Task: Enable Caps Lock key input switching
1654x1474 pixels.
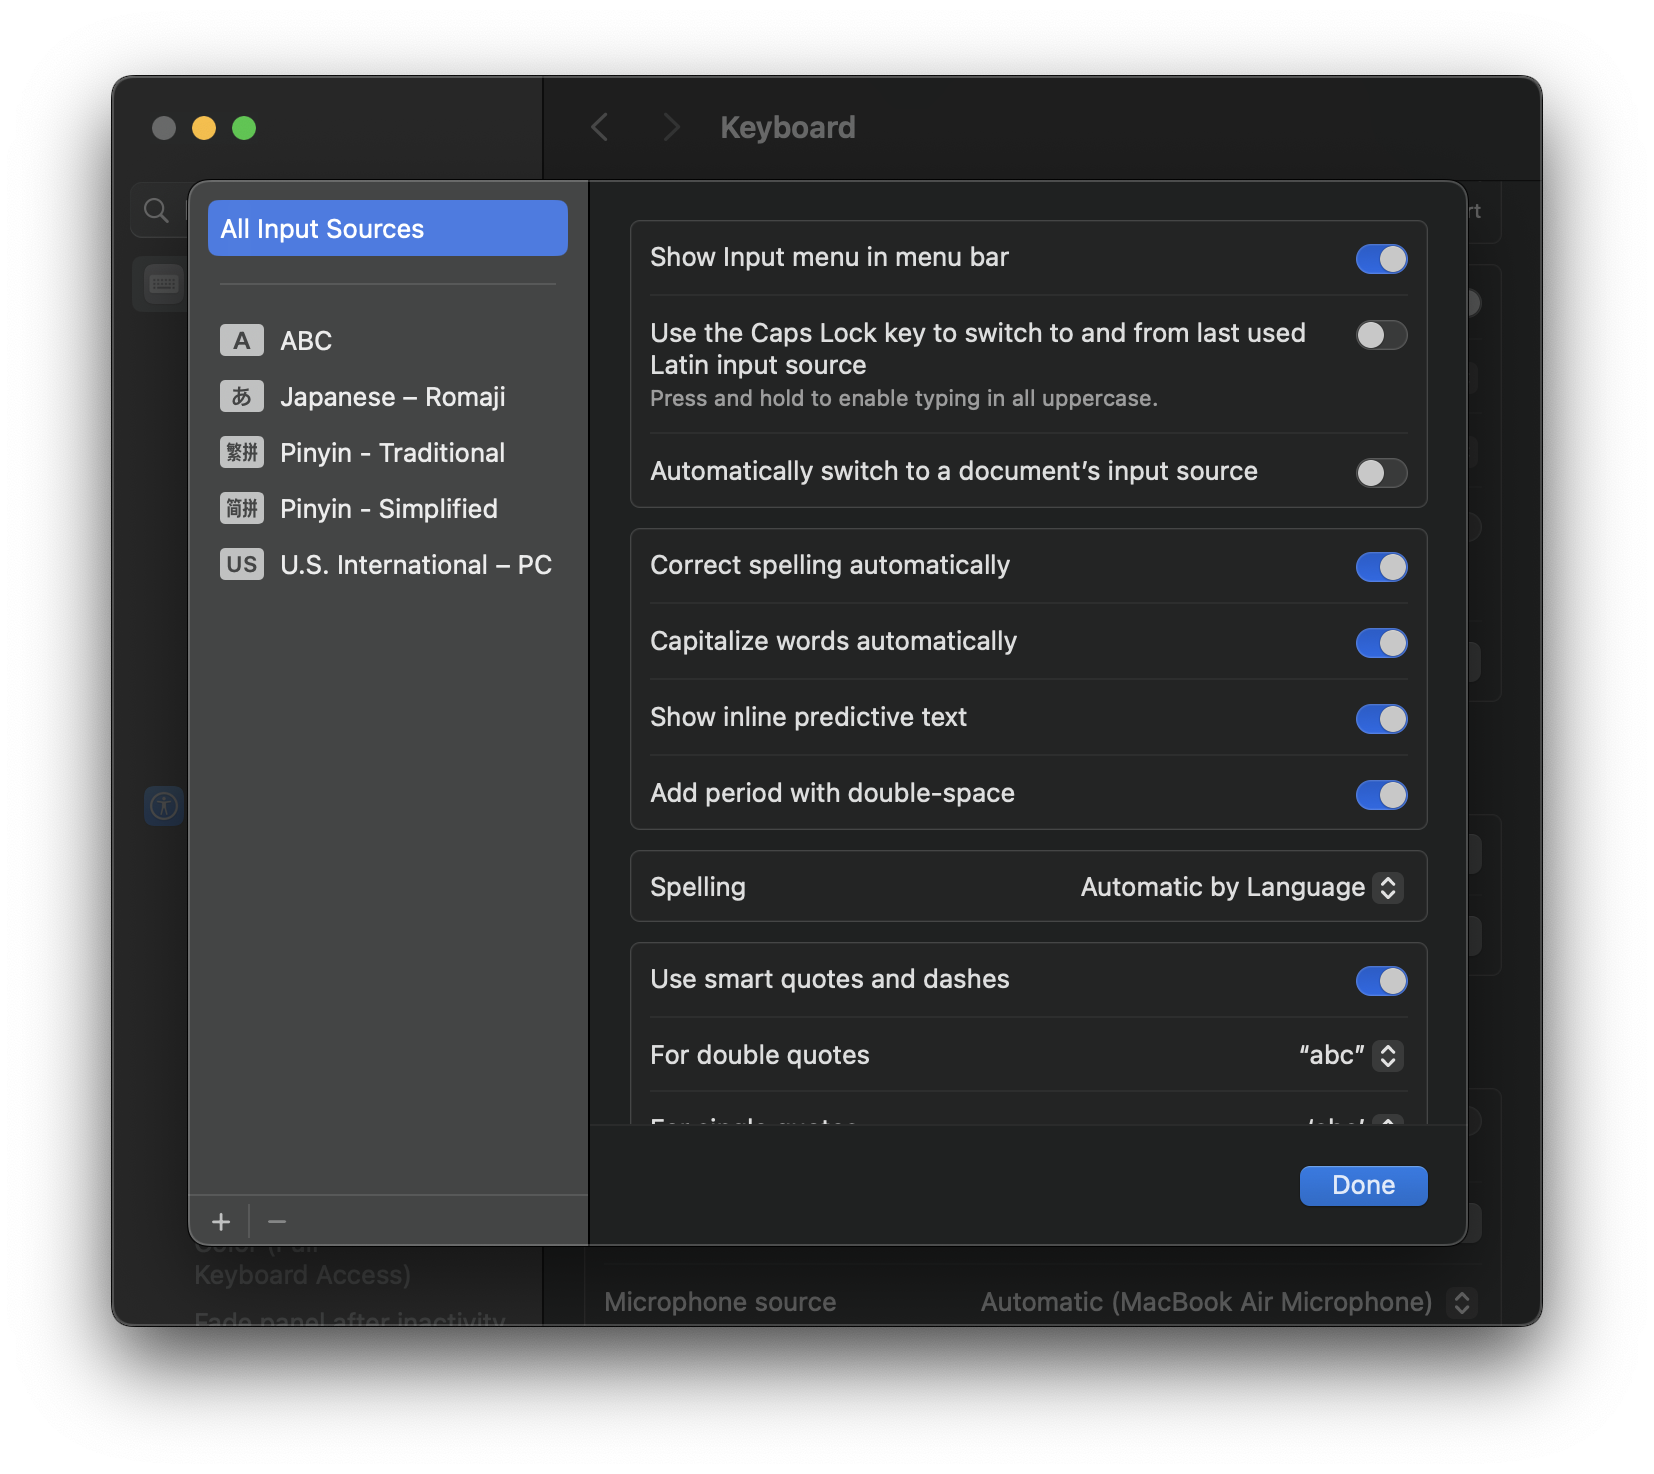Action: tap(1381, 335)
